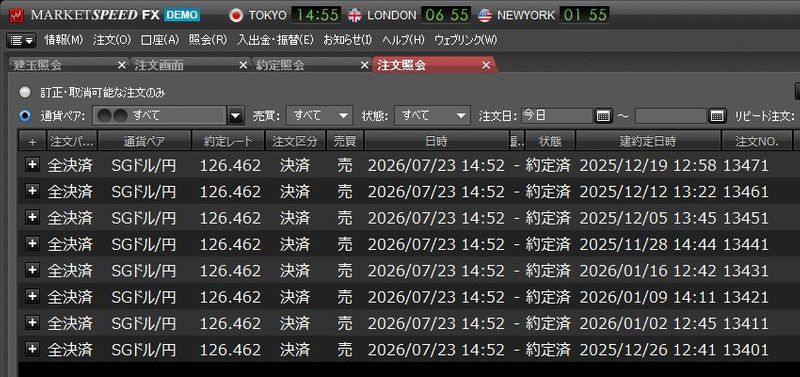800x377 pixels.
Task: Expand order row 13421
Action: [x=32, y=296]
